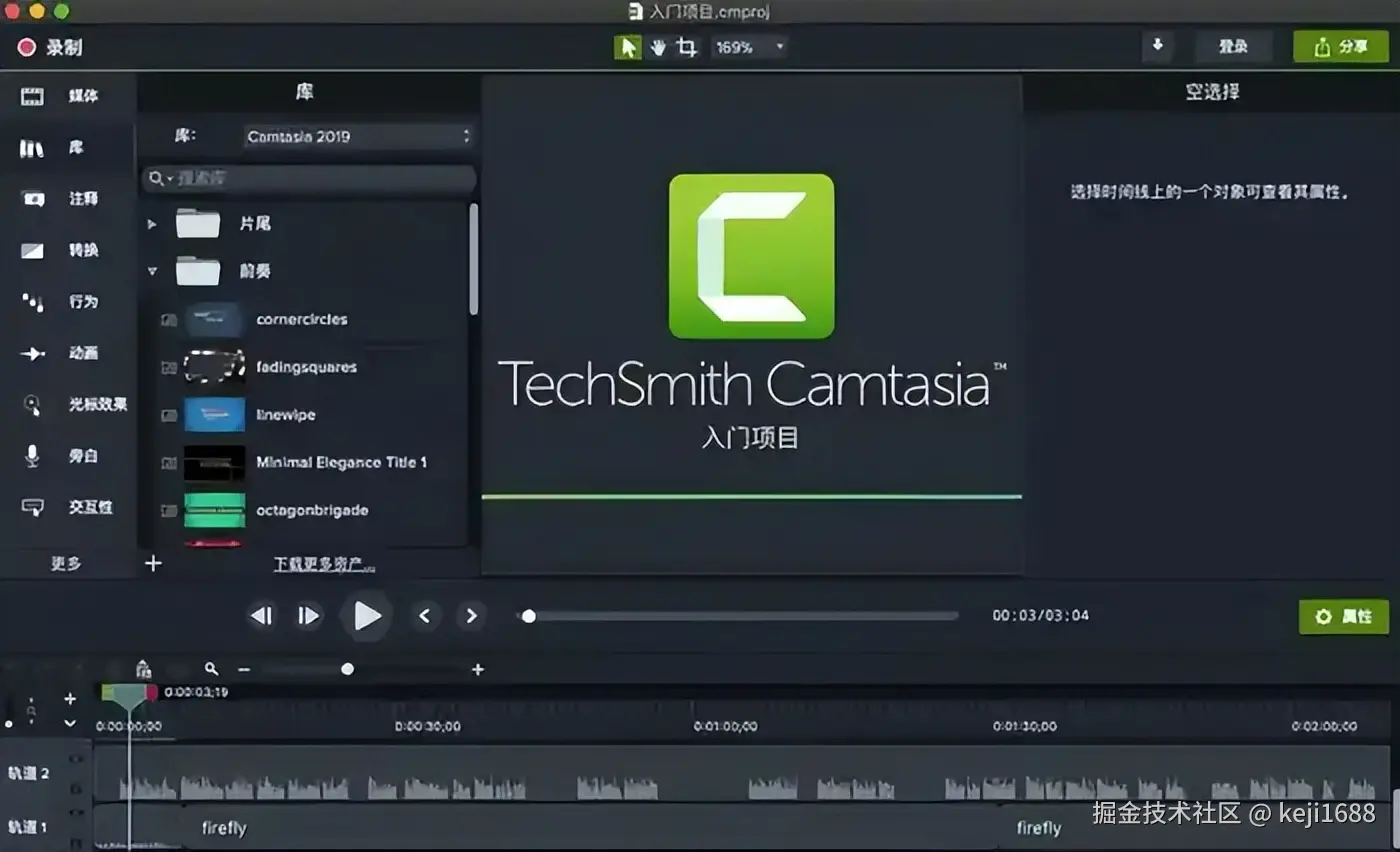Click the add track plus button
This screenshot has height=852, width=1400.
tap(70, 699)
